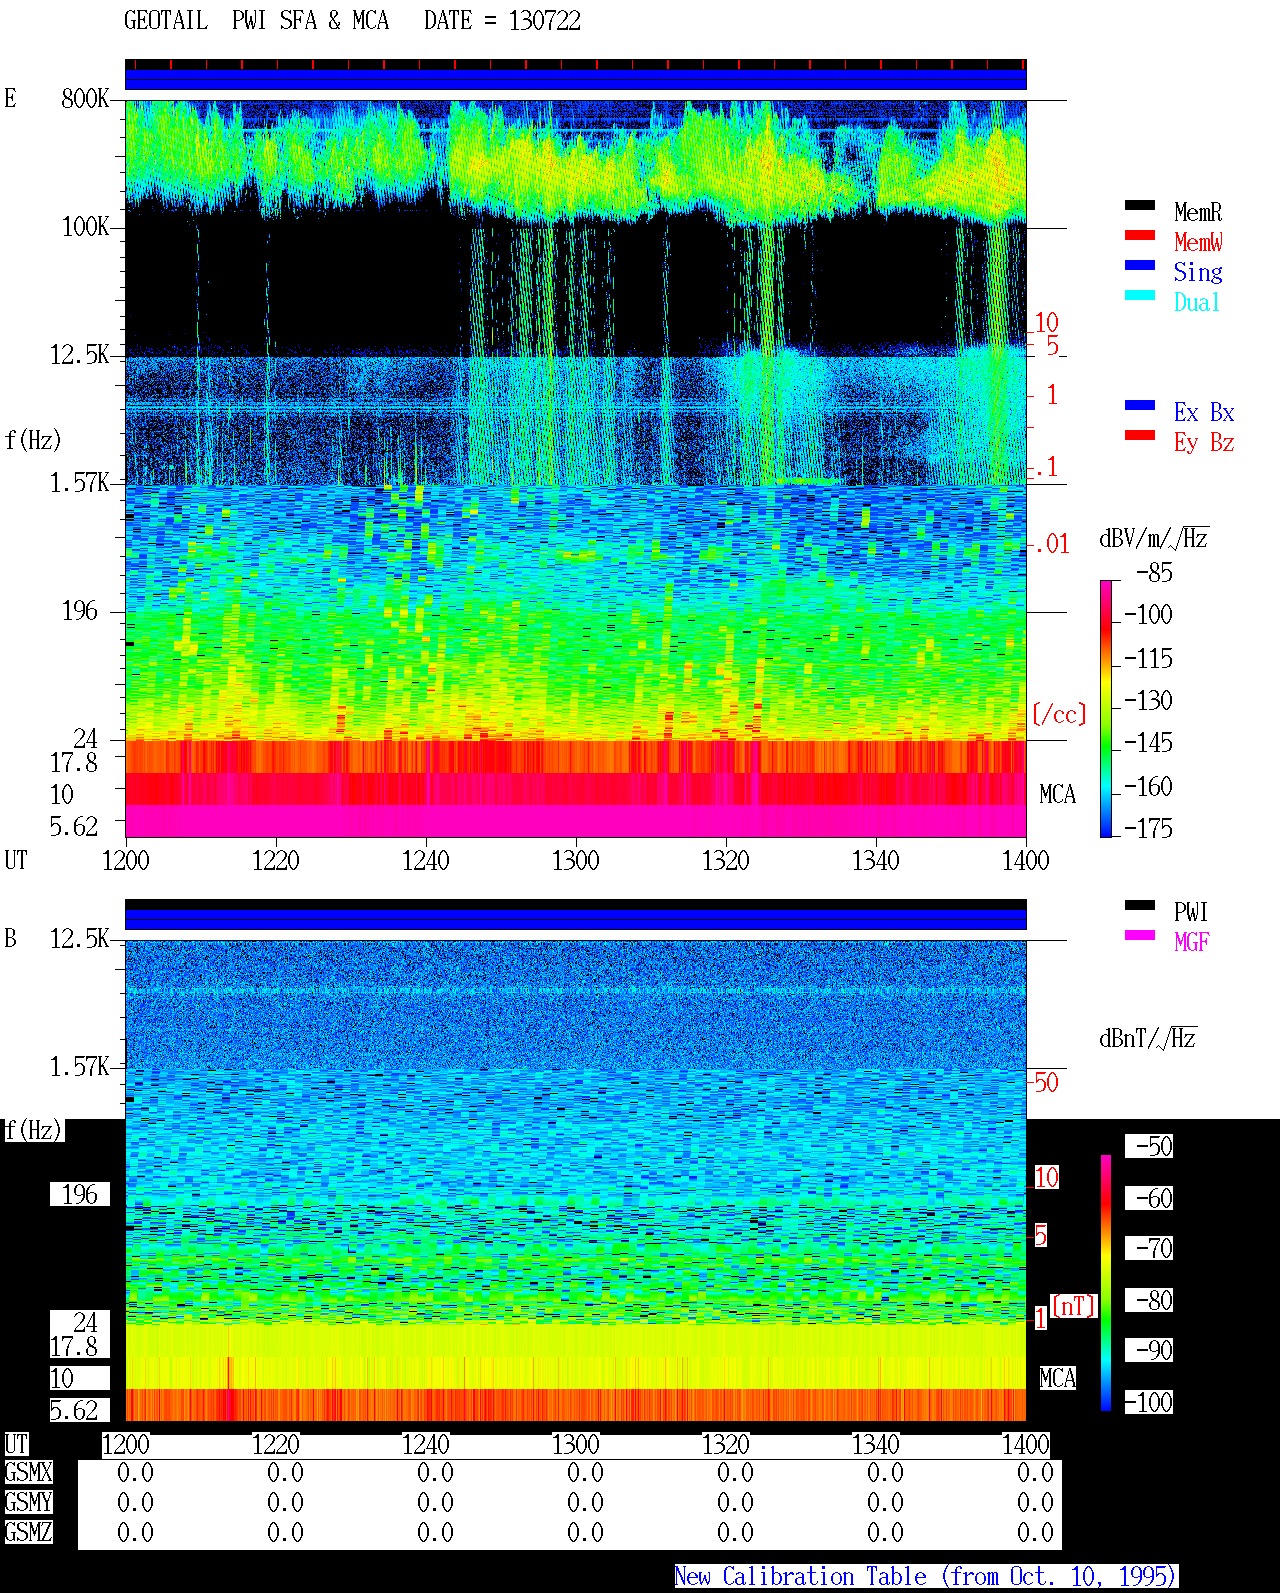This screenshot has height=1593, width=1280.
Task: Click the '100K' frequency axis label
Action: (x=85, y=227)
